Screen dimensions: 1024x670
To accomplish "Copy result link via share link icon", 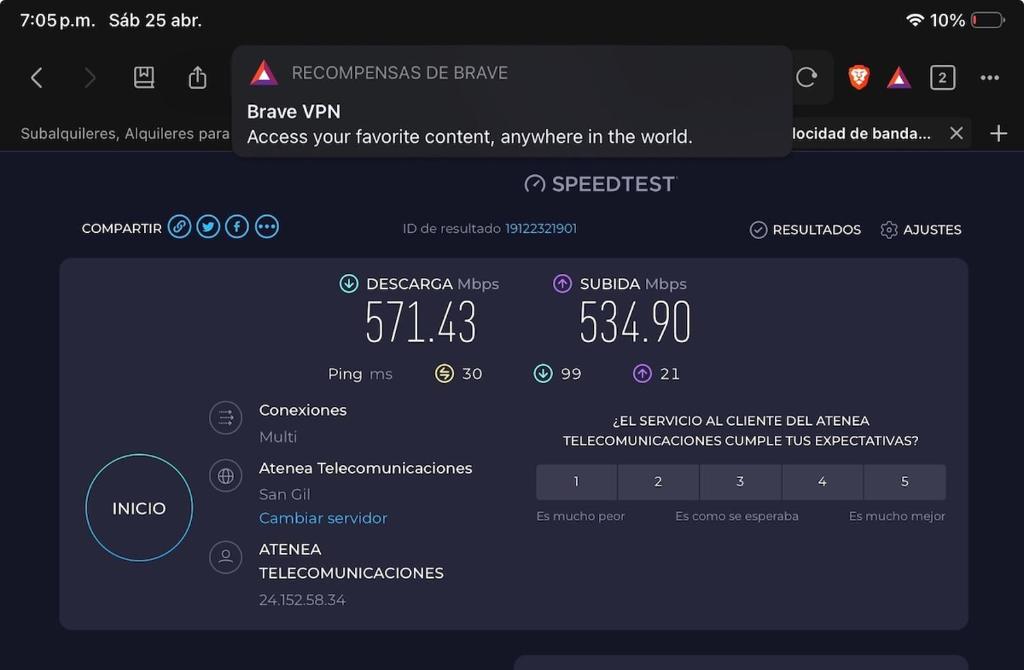I will tap(180, 227).
